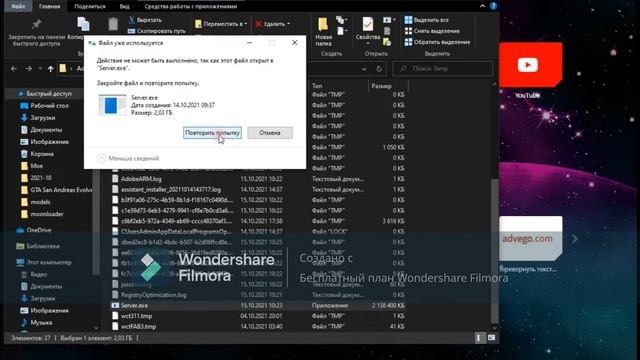This screenshot has width=640, height=360.
Task: Click the ribbon help question icon
Action: click(x=493, y=6)
